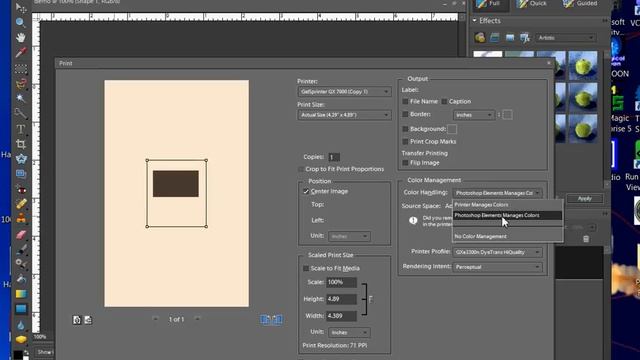Select the Paint Bucket tool
This screenshot has width=640, height=360.
[x=20, y=279]
